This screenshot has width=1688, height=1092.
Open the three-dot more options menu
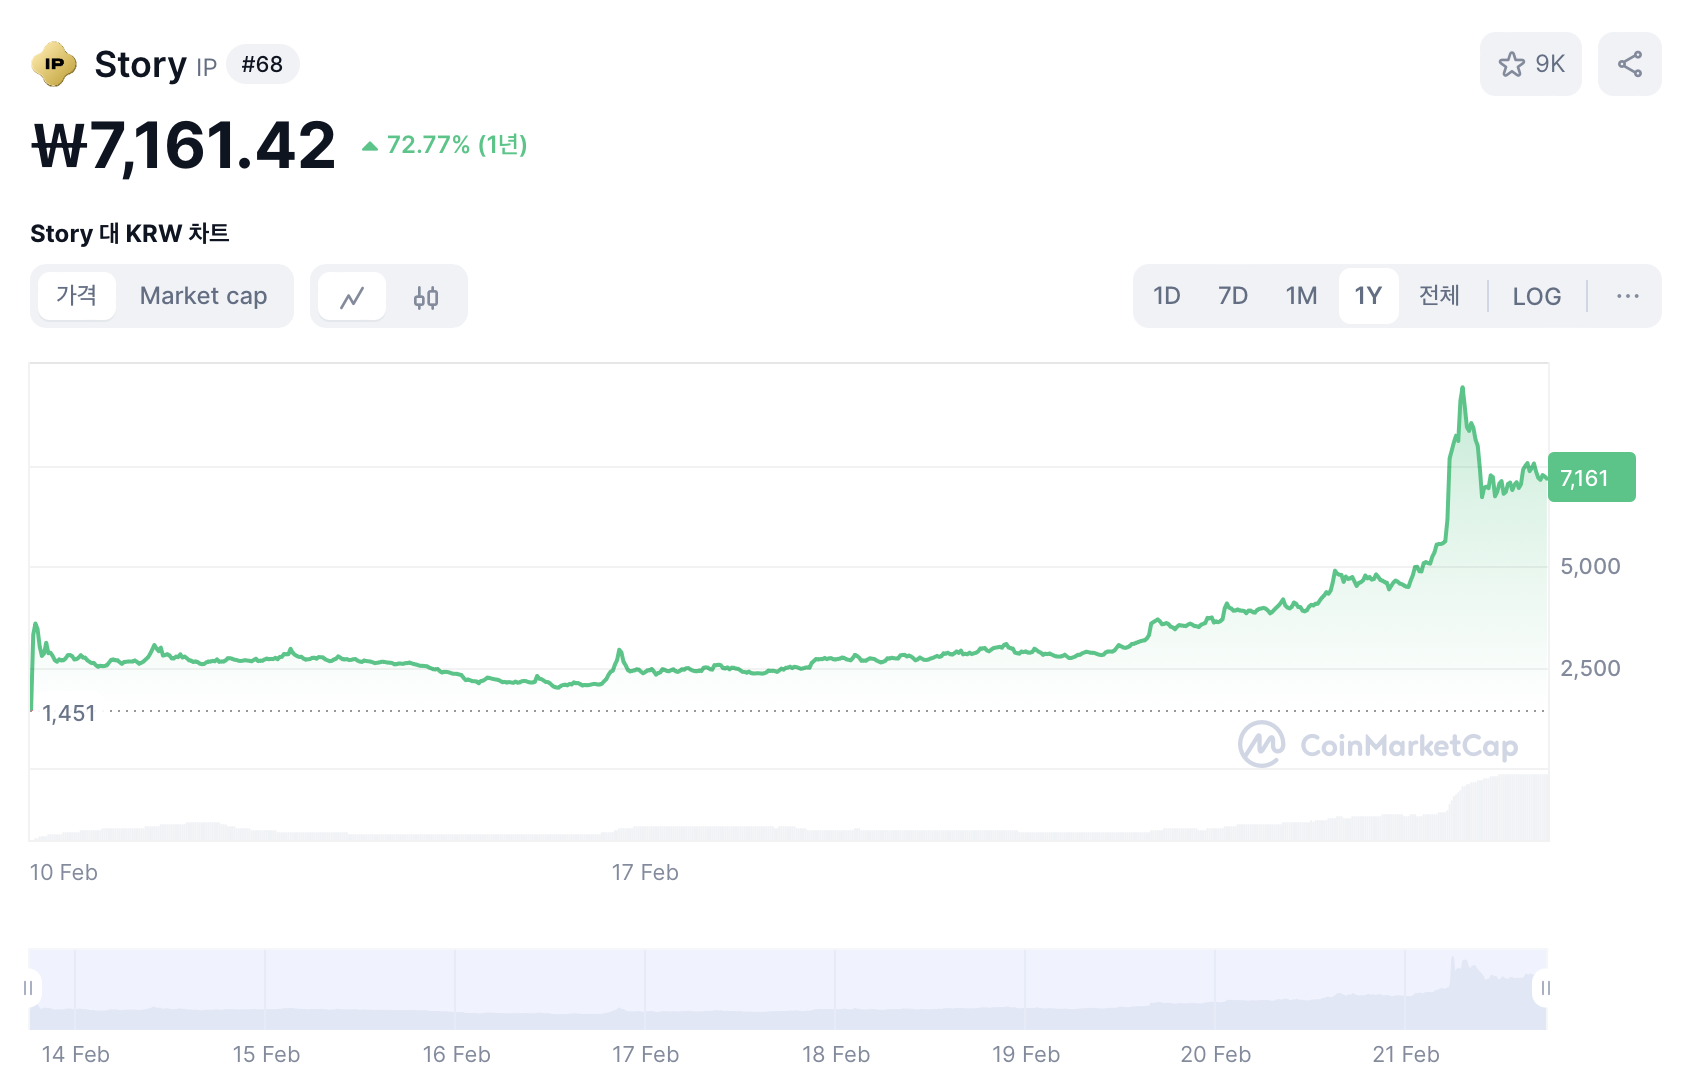(x=1627, y=296)
